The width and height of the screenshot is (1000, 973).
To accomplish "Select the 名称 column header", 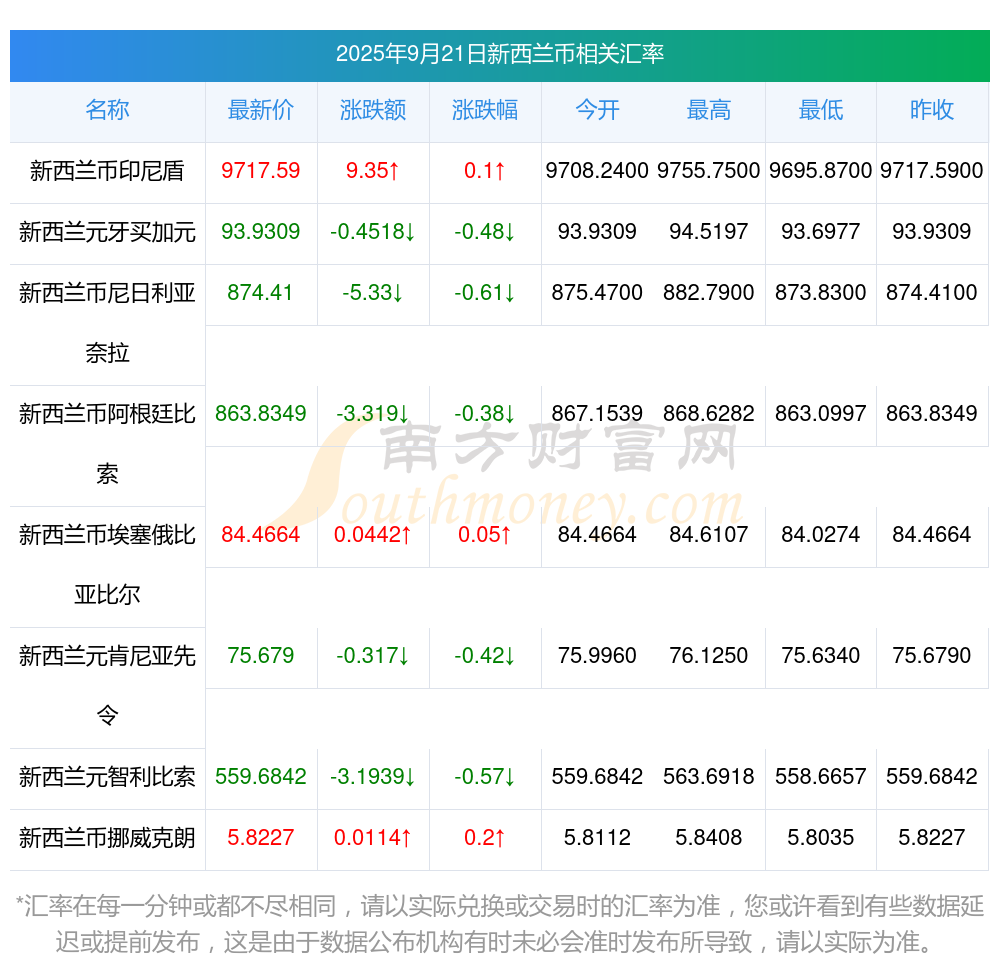I will (x=107, y=110).
